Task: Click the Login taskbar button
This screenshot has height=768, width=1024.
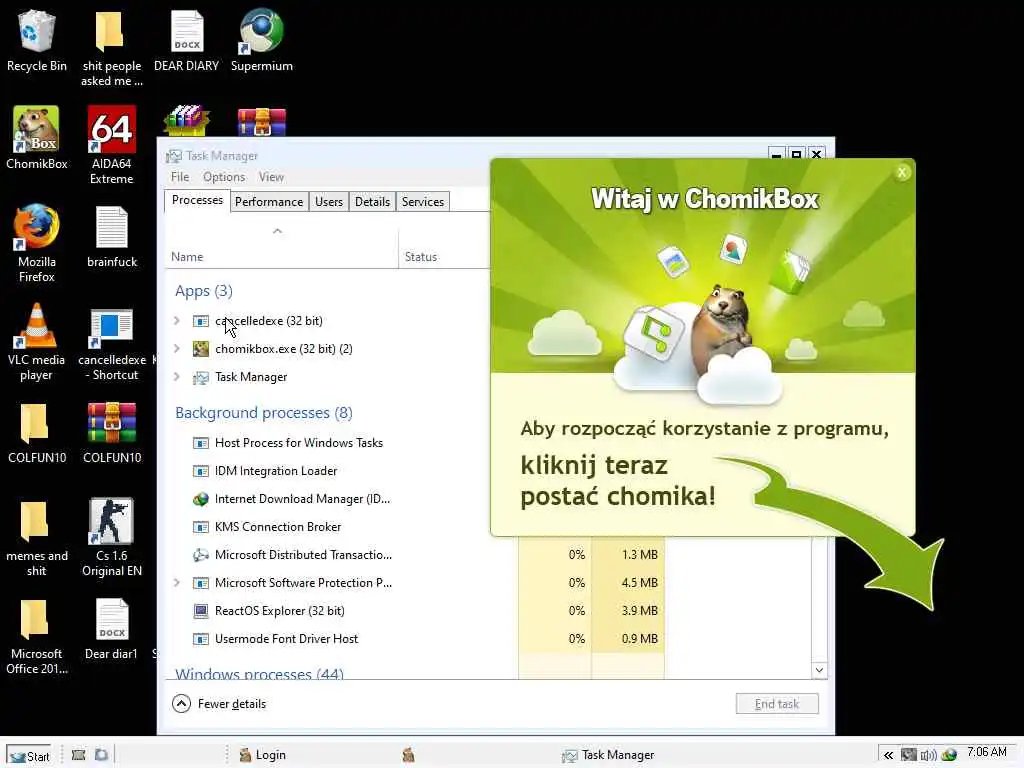Action: click(263, 755)
